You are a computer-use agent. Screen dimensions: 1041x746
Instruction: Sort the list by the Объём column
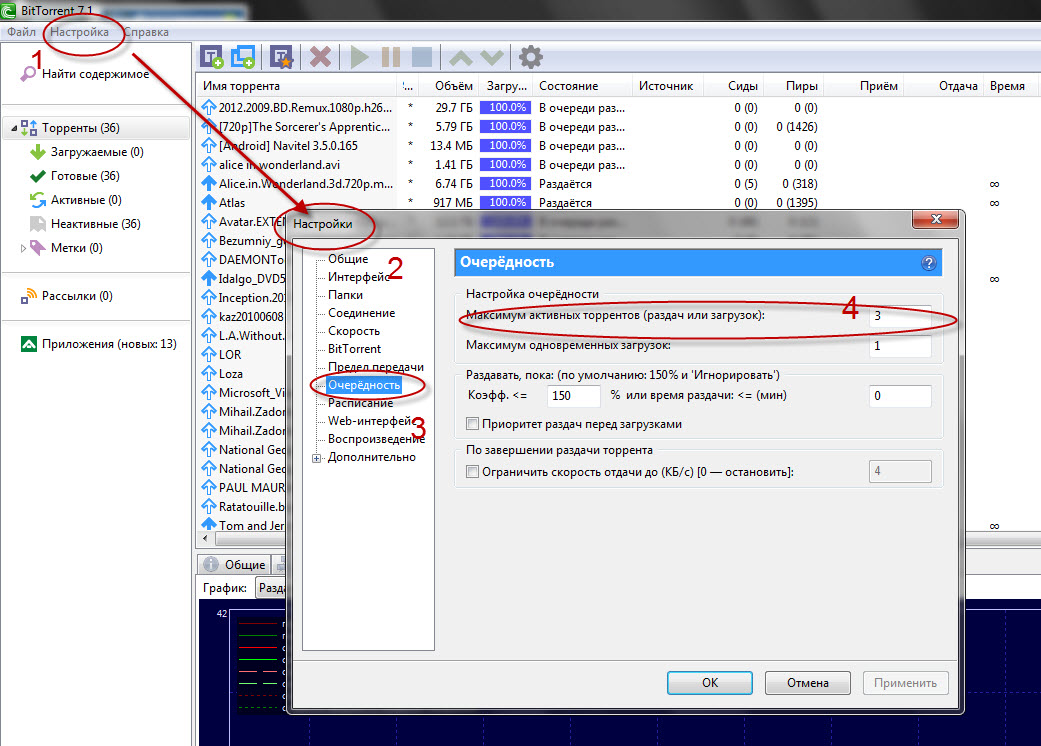coord(449,86)
